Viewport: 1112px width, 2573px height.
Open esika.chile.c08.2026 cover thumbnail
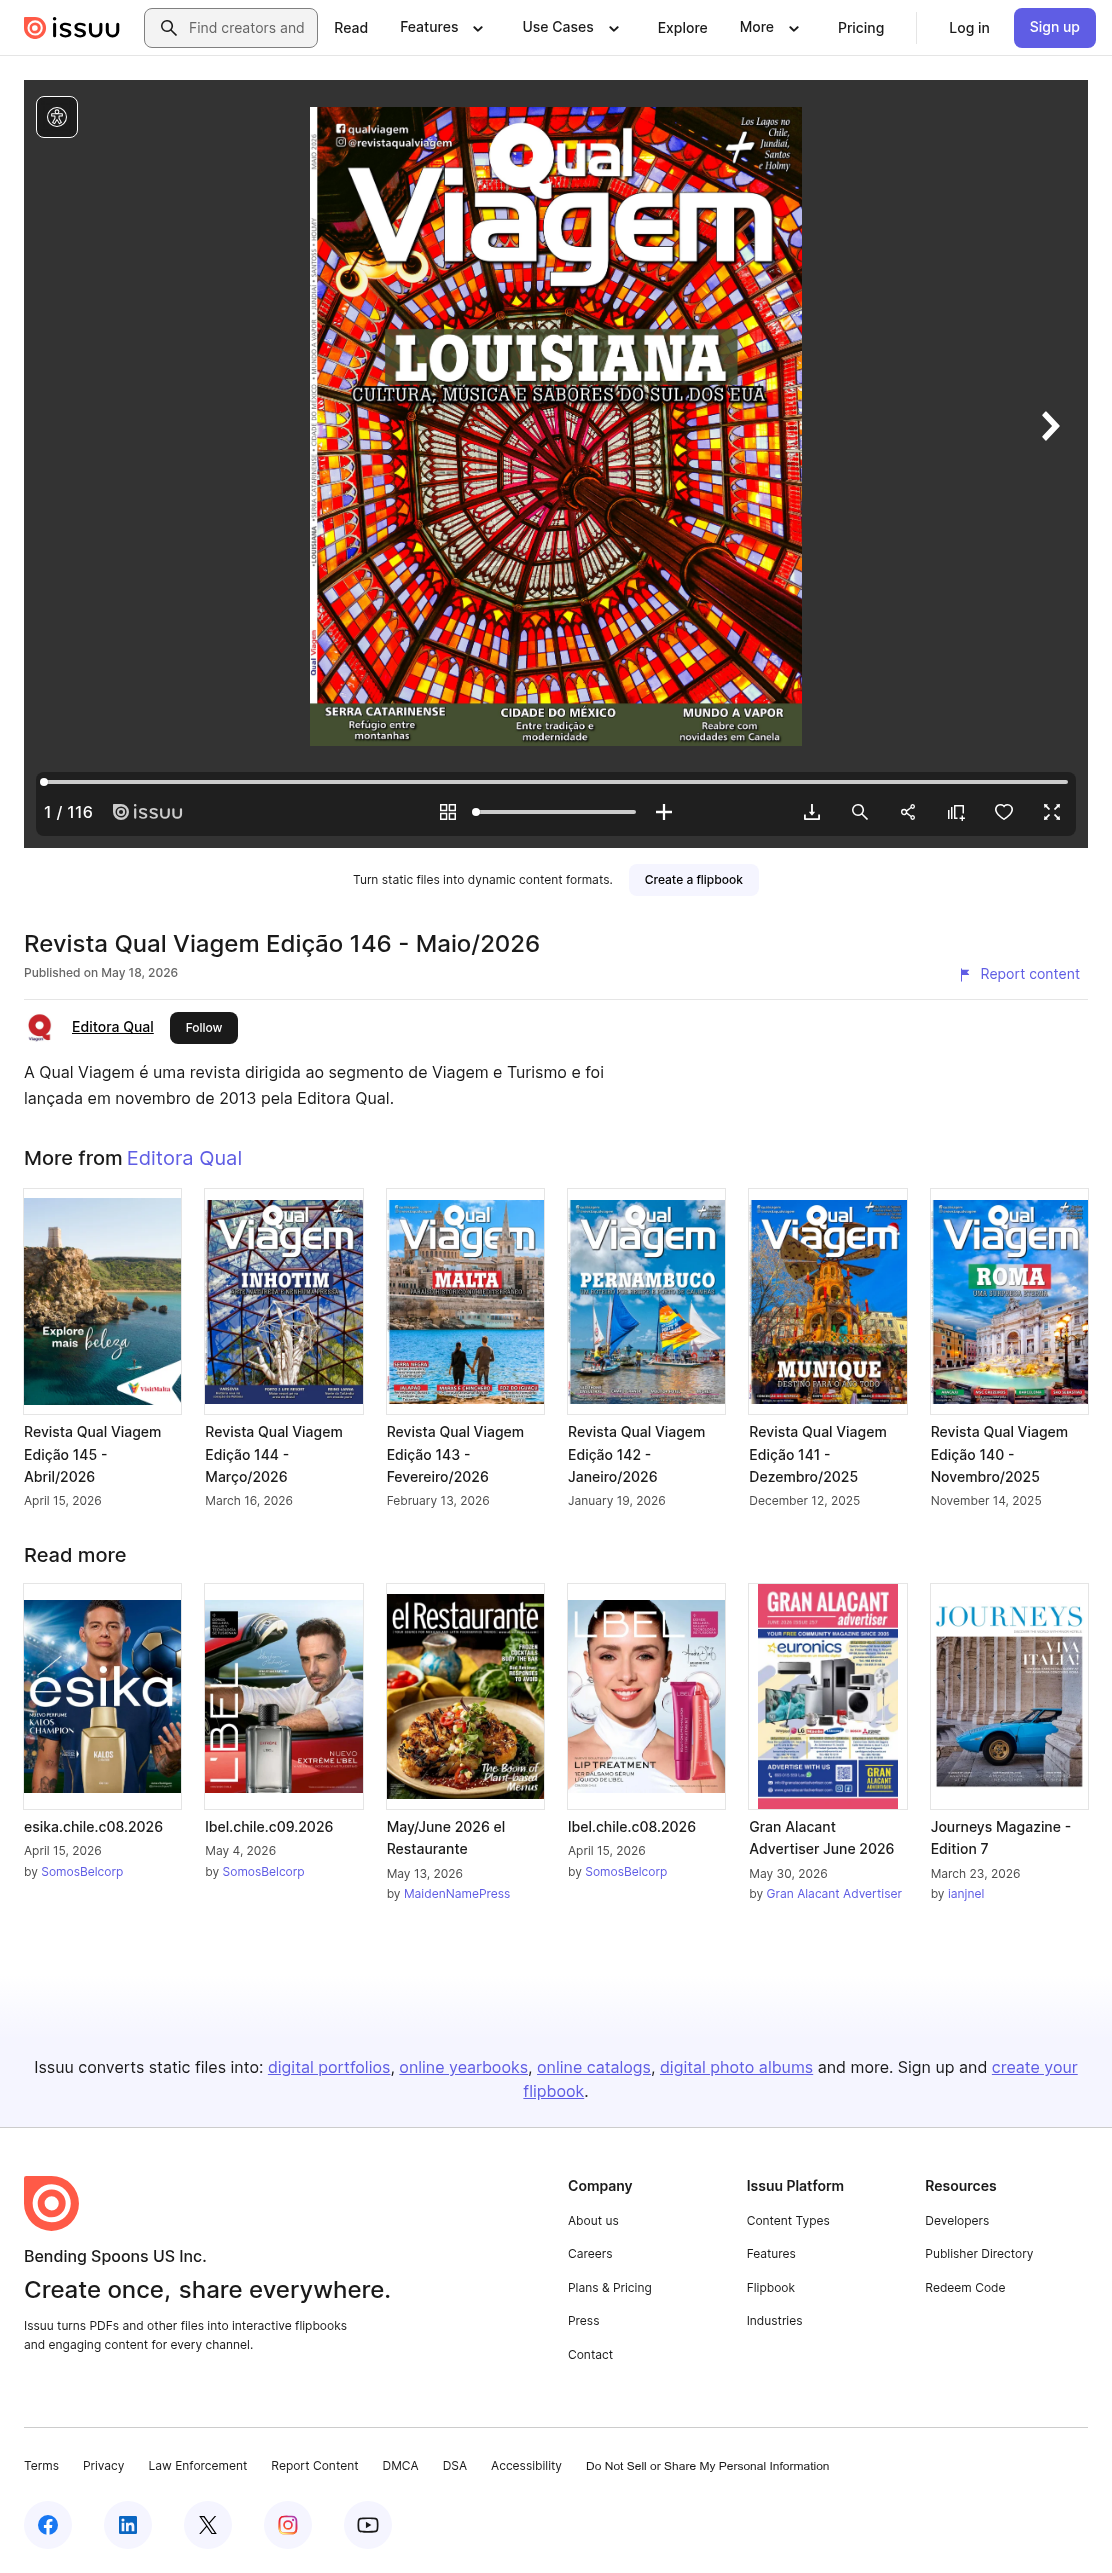pos(103,1696)
